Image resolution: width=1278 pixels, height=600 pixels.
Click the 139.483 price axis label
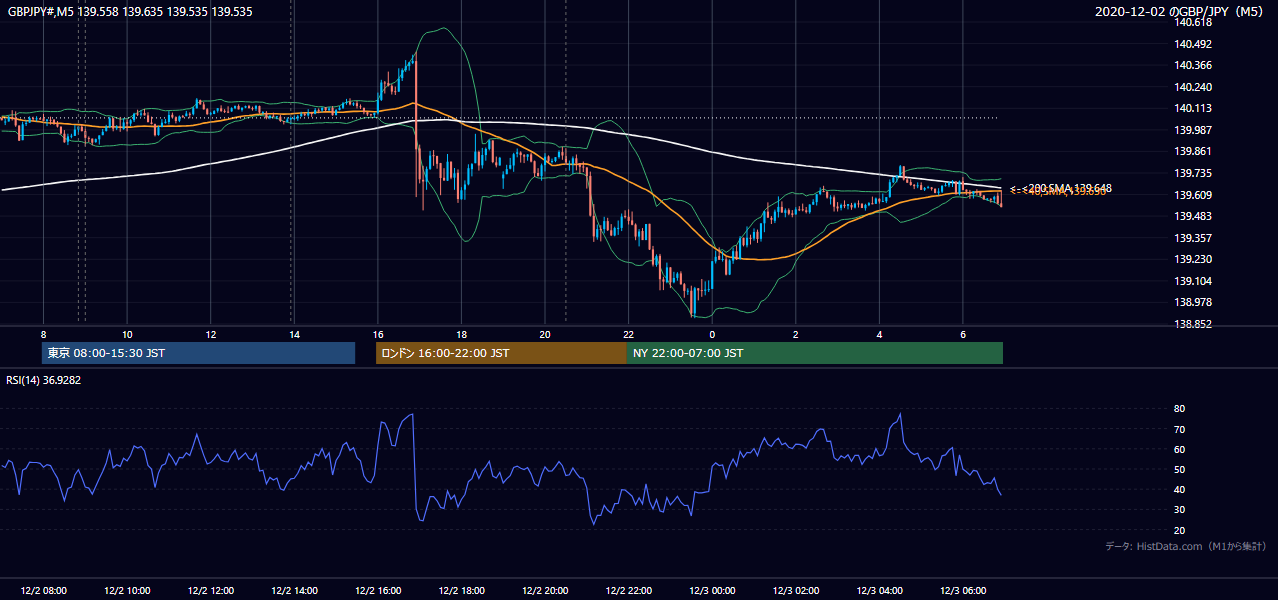coord(1193,216)
